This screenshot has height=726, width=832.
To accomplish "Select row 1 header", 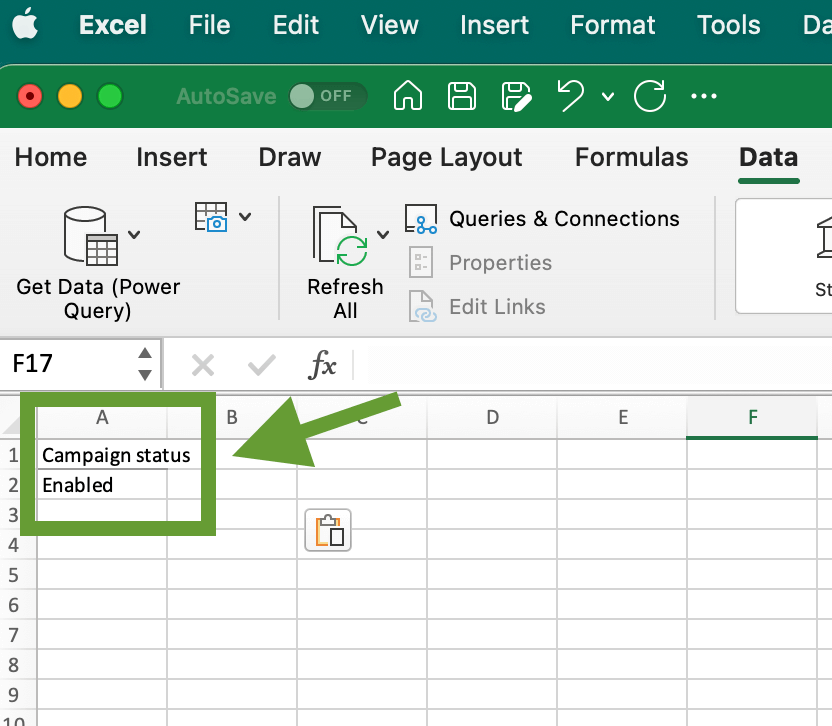I will click(14, 455).
